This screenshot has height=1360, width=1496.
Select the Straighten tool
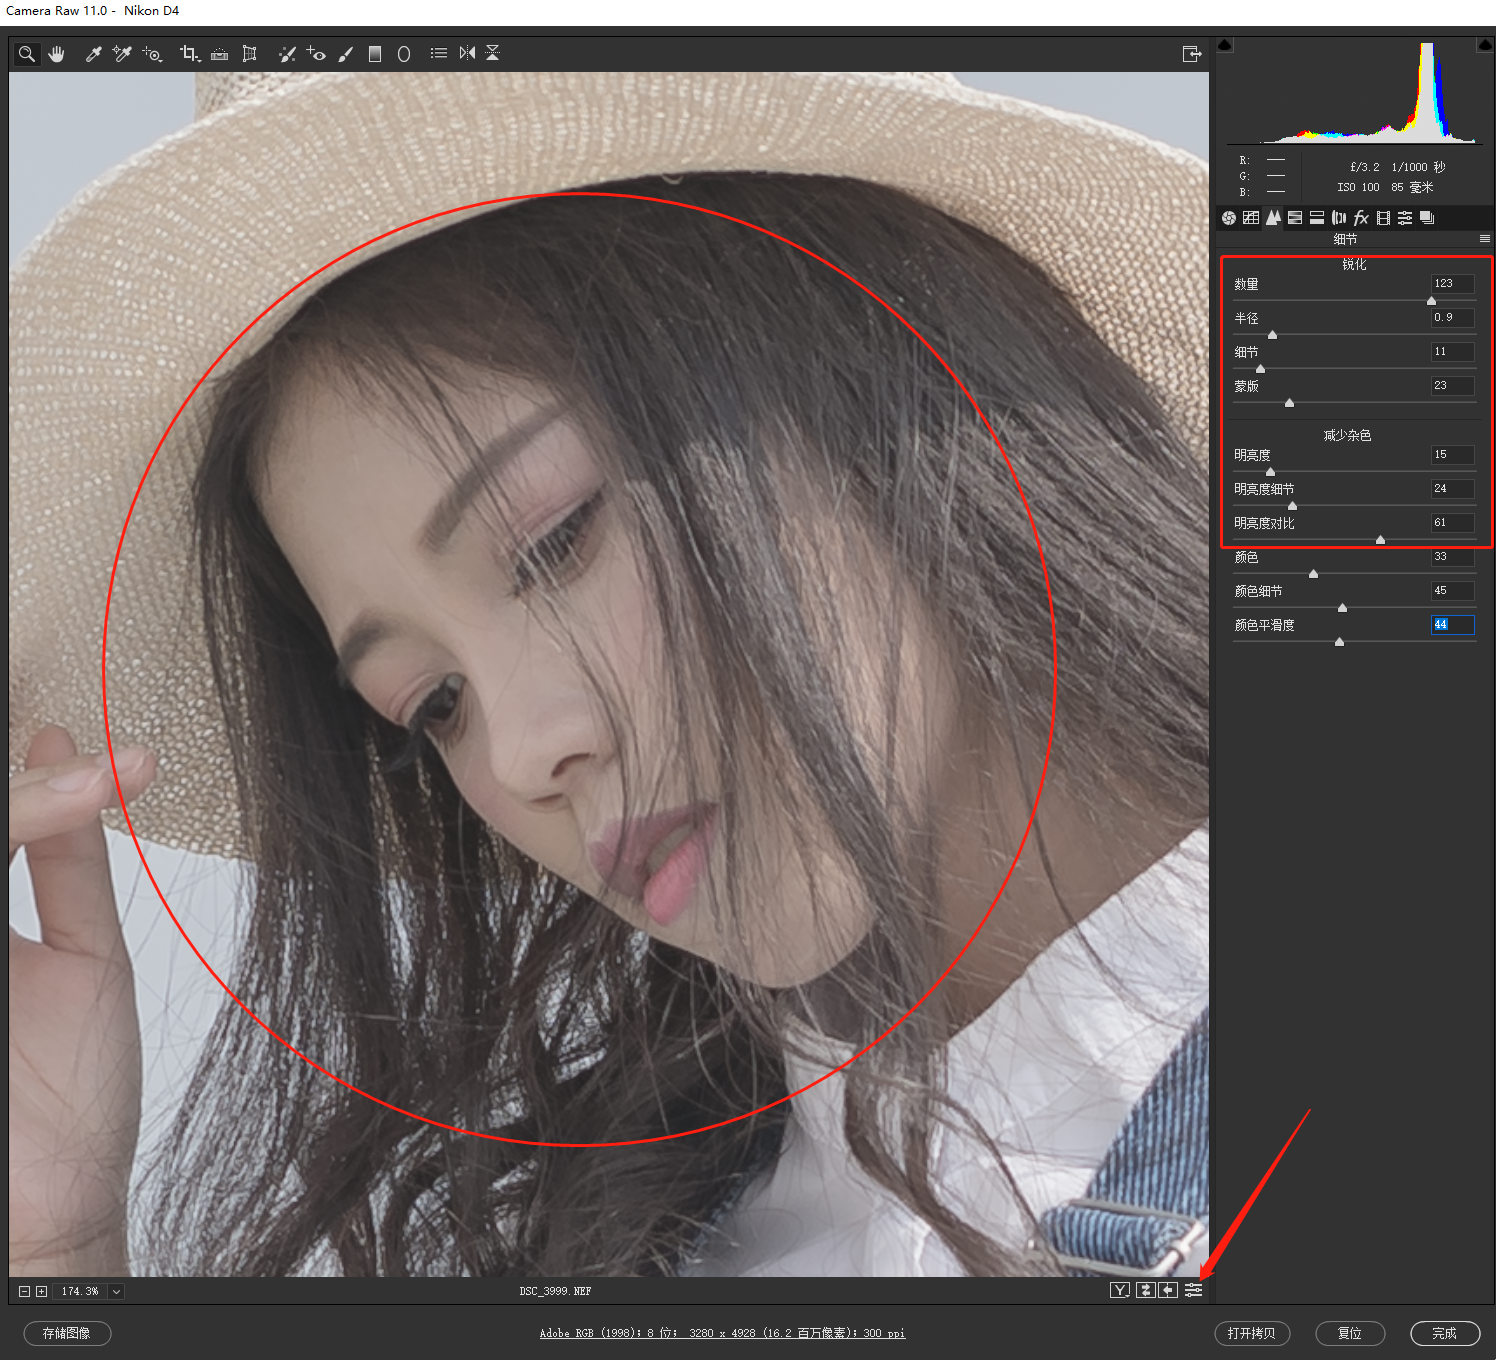click(x=220, y=54)
